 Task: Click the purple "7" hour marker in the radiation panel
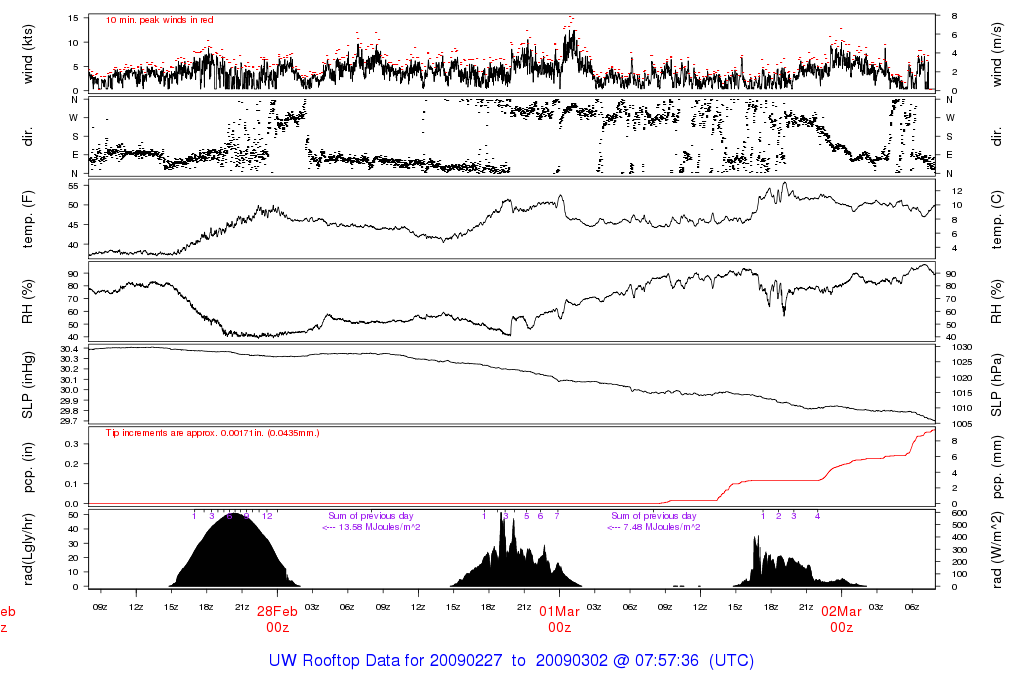coord(557,516)
